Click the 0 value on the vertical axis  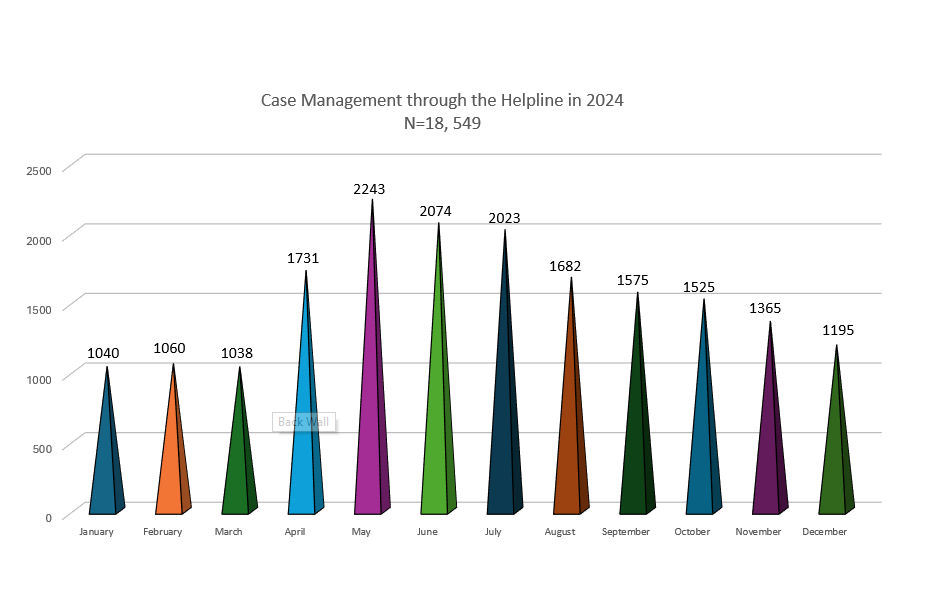coord(48,518)
